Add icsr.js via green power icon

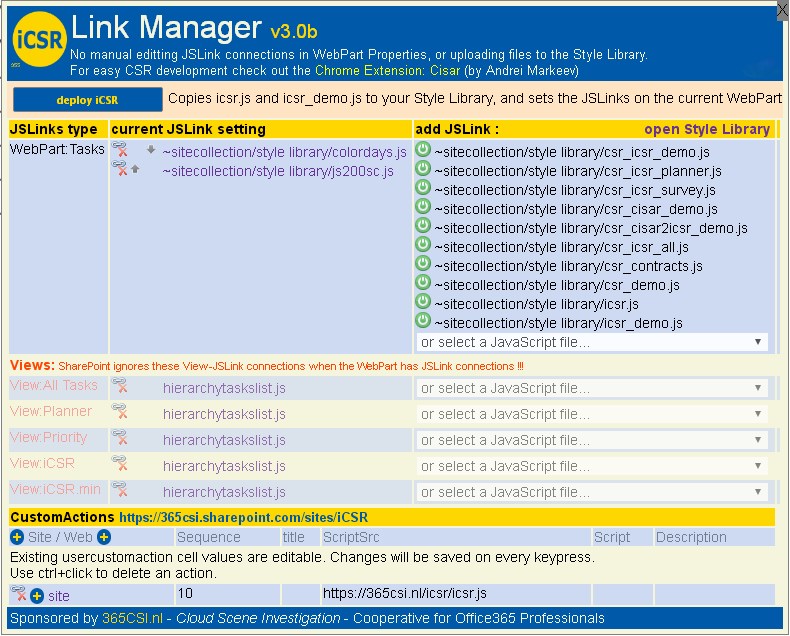(x=423, y=301)
